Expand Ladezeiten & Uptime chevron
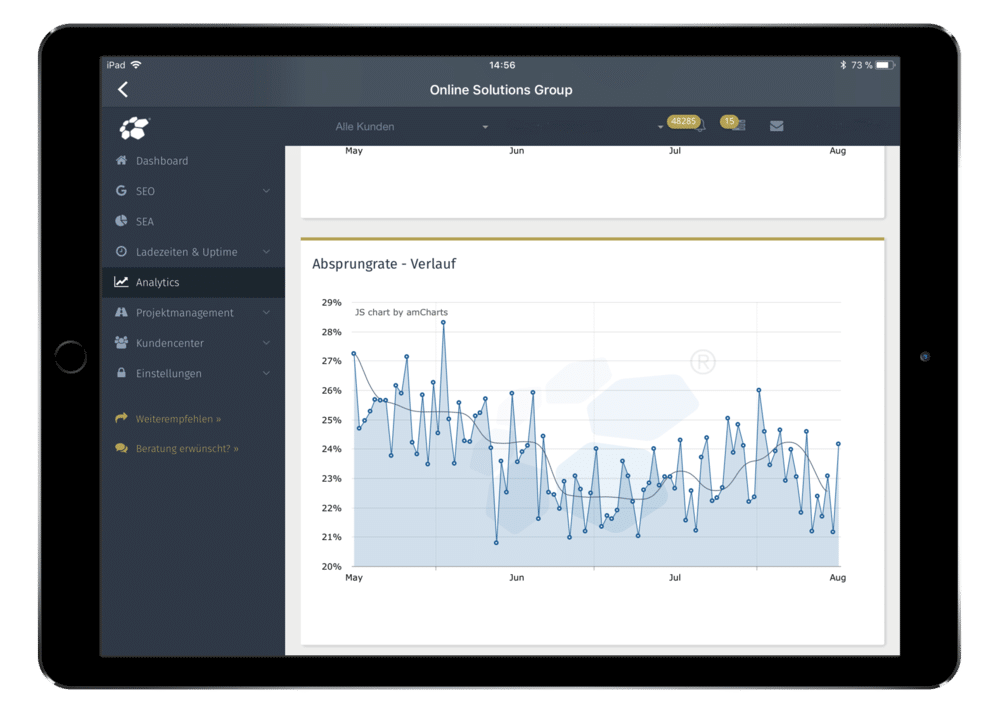The height and width of the screenshot is (713, 1000). point(266,252)
